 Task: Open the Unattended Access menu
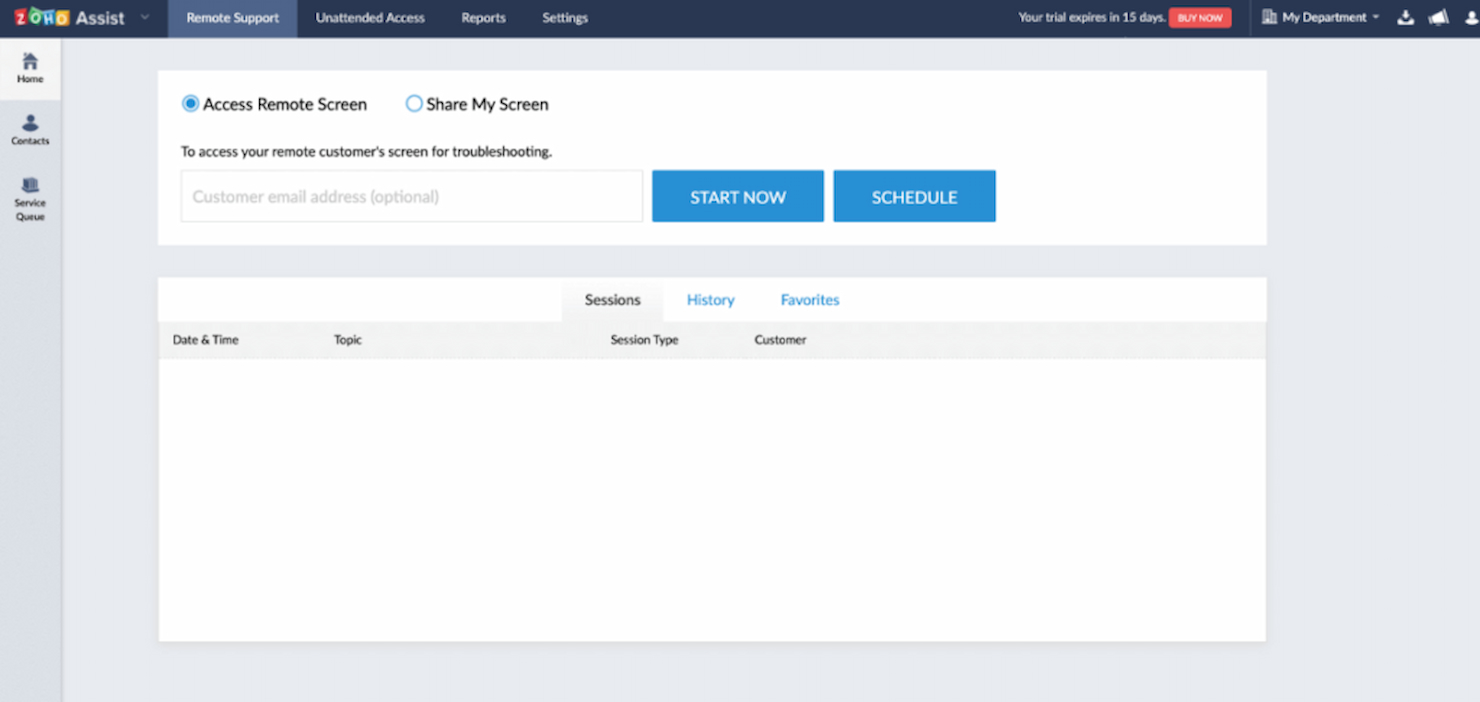tap(370, 17)
